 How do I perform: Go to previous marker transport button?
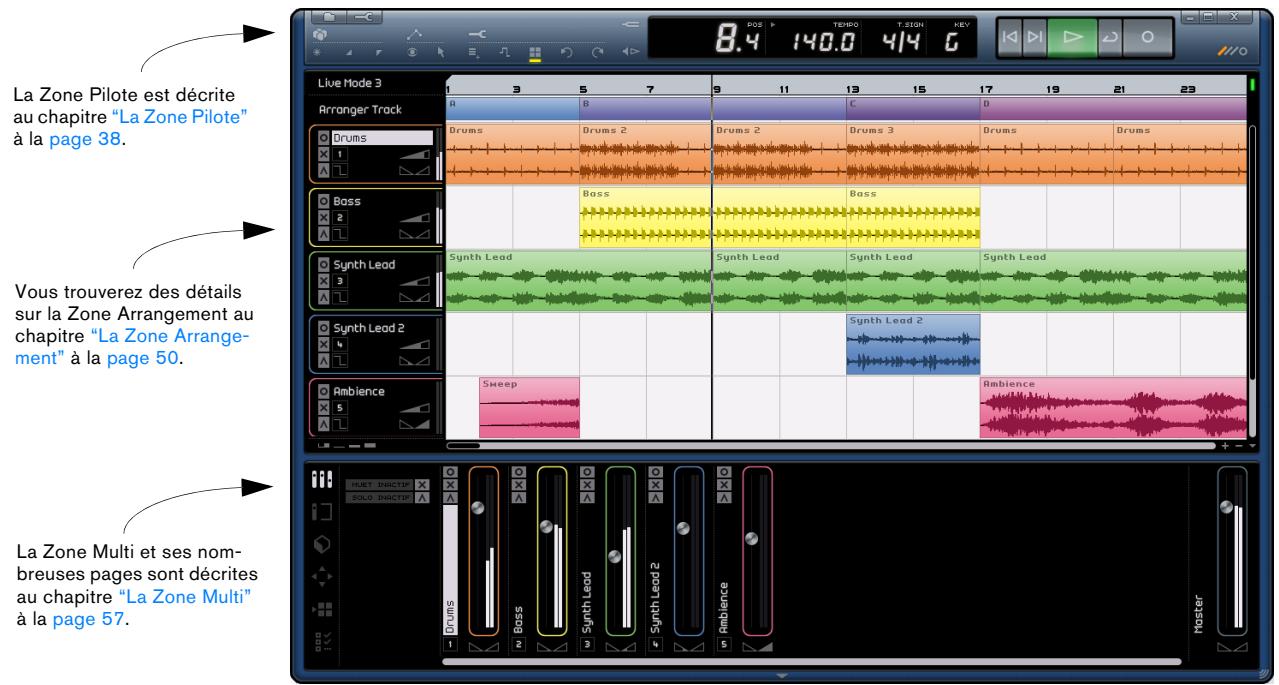1009,36
